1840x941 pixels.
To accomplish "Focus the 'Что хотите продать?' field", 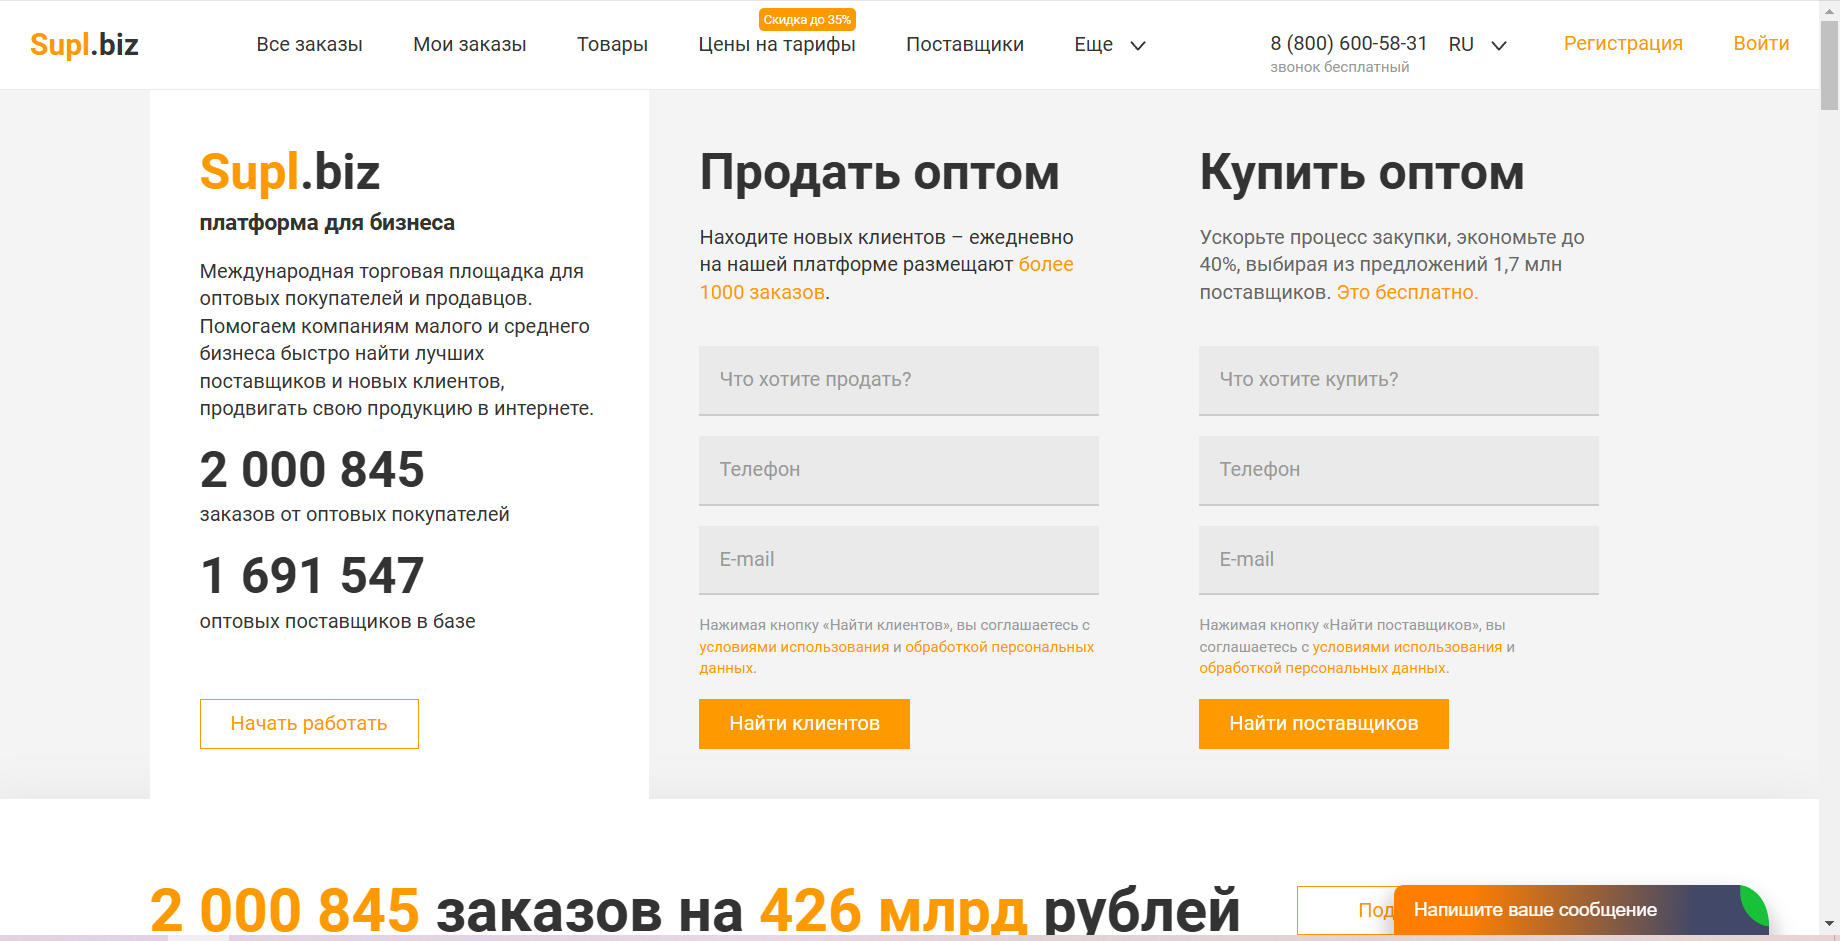I will [x=898, y=380].
